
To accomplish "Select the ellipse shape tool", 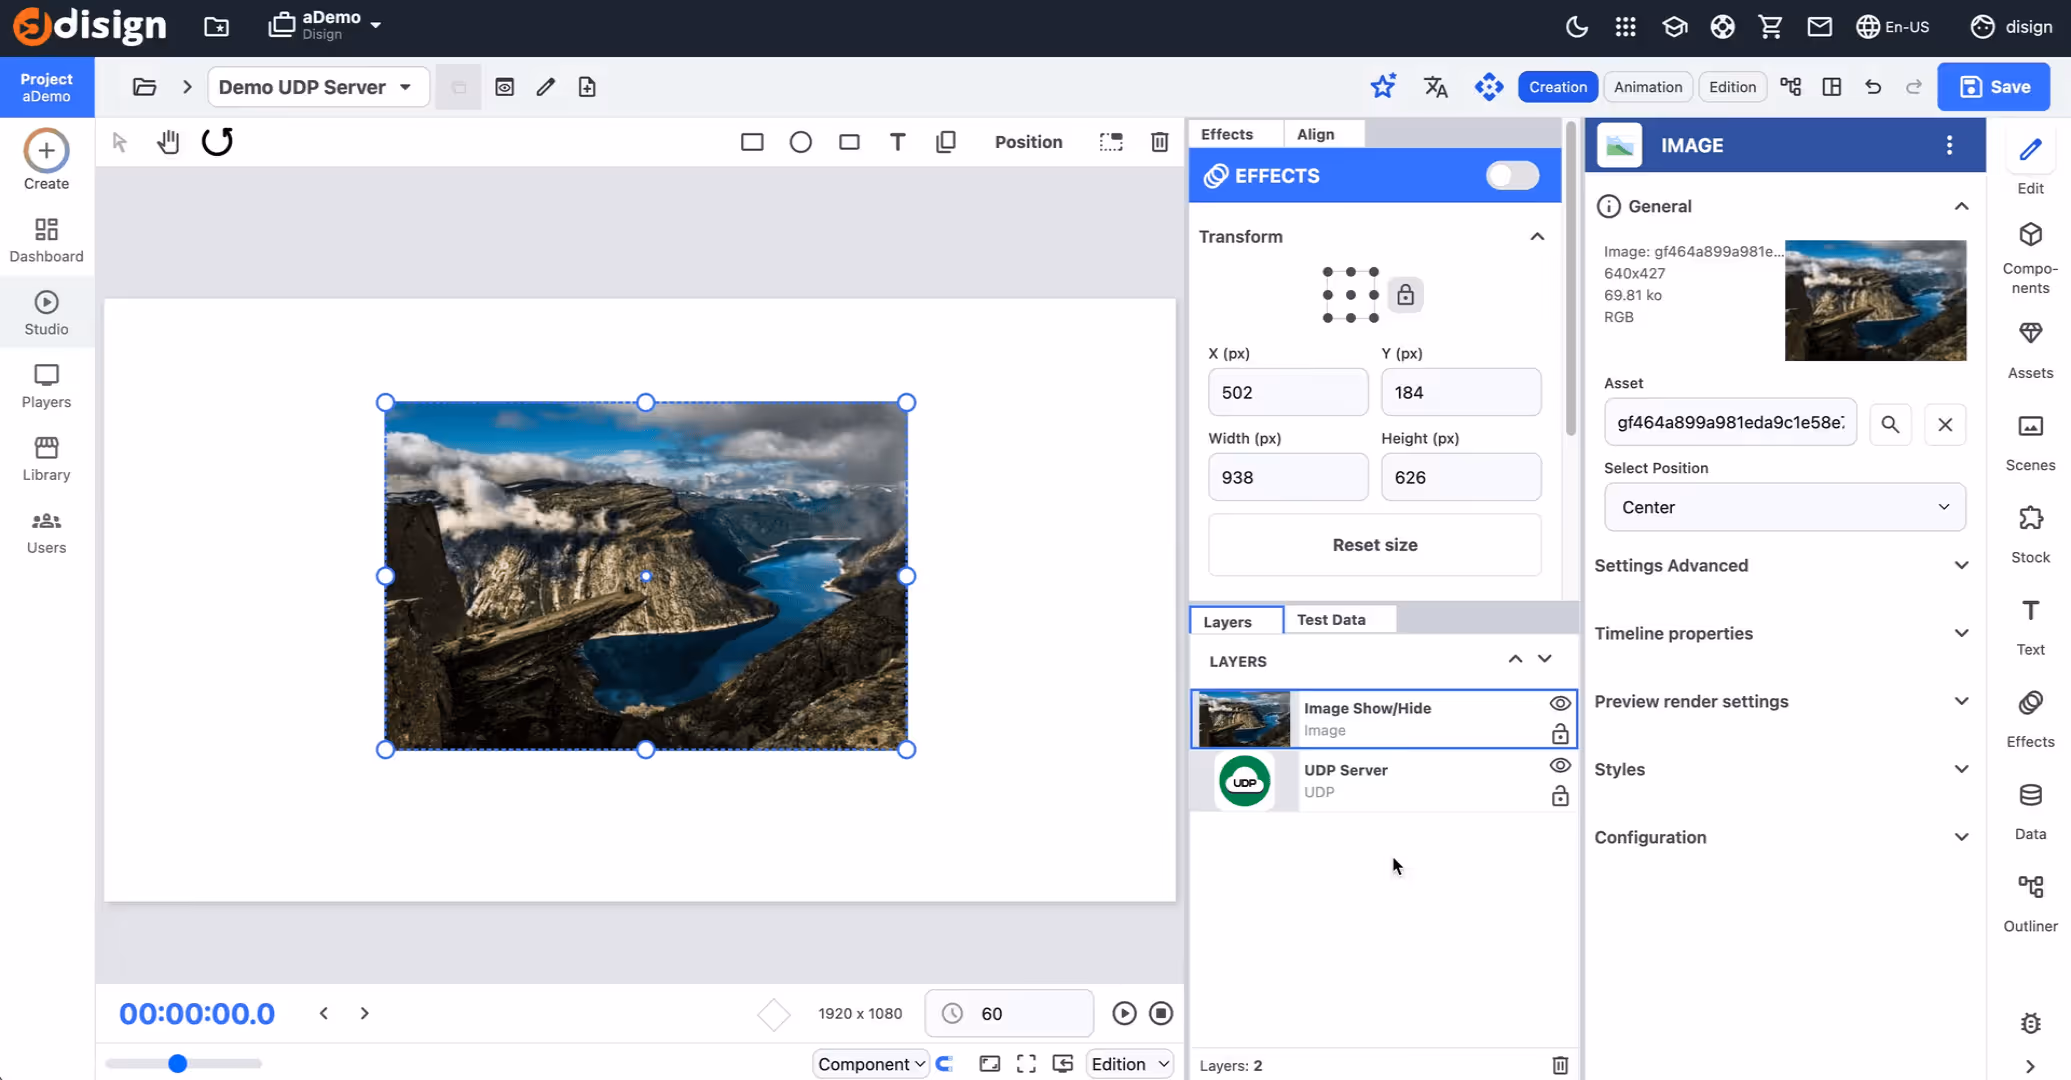I will pos(800,142).
